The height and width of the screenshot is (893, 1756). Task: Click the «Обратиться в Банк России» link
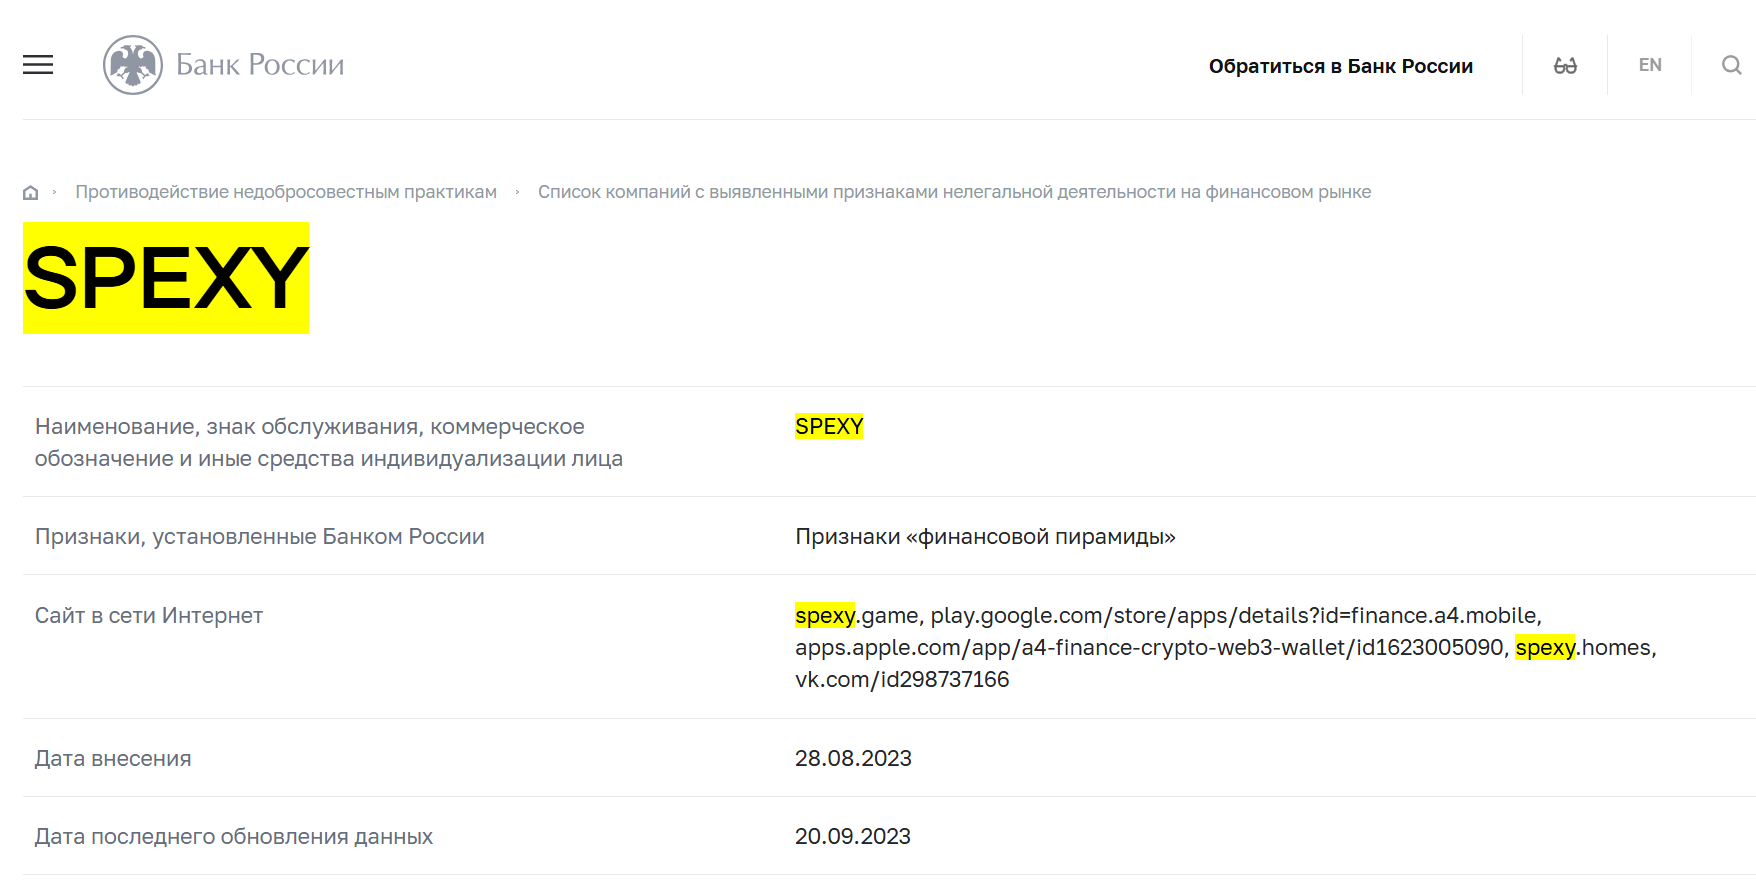tap(1340, 66)
